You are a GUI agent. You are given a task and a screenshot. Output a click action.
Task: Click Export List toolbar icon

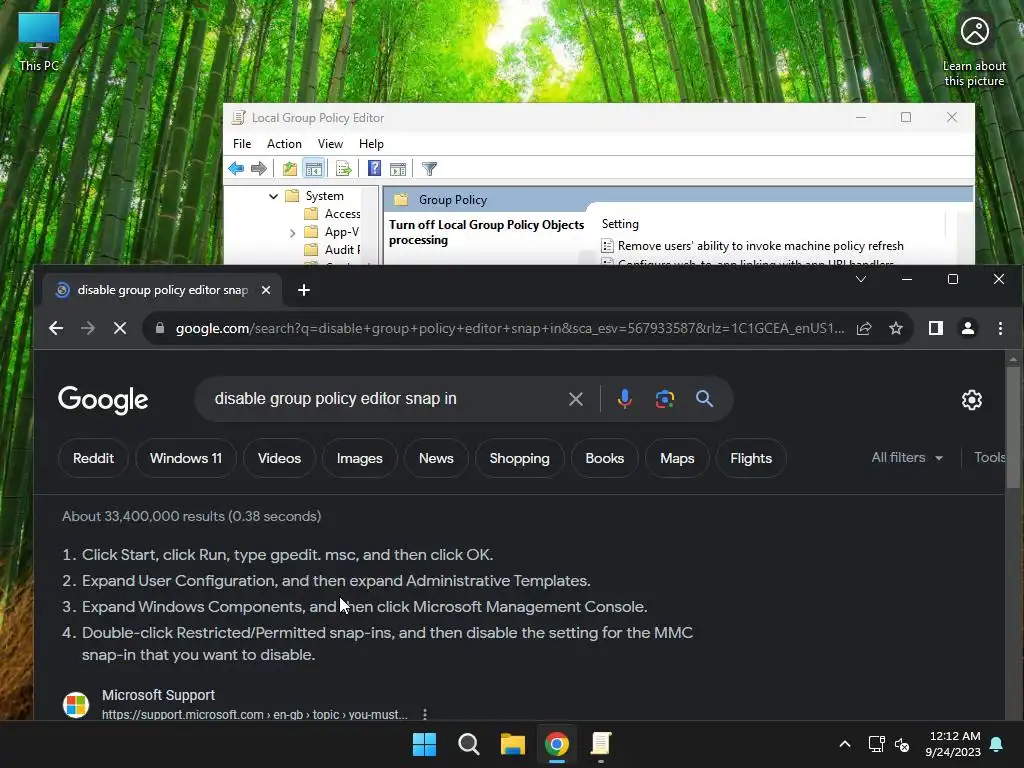tap(344, 168)
